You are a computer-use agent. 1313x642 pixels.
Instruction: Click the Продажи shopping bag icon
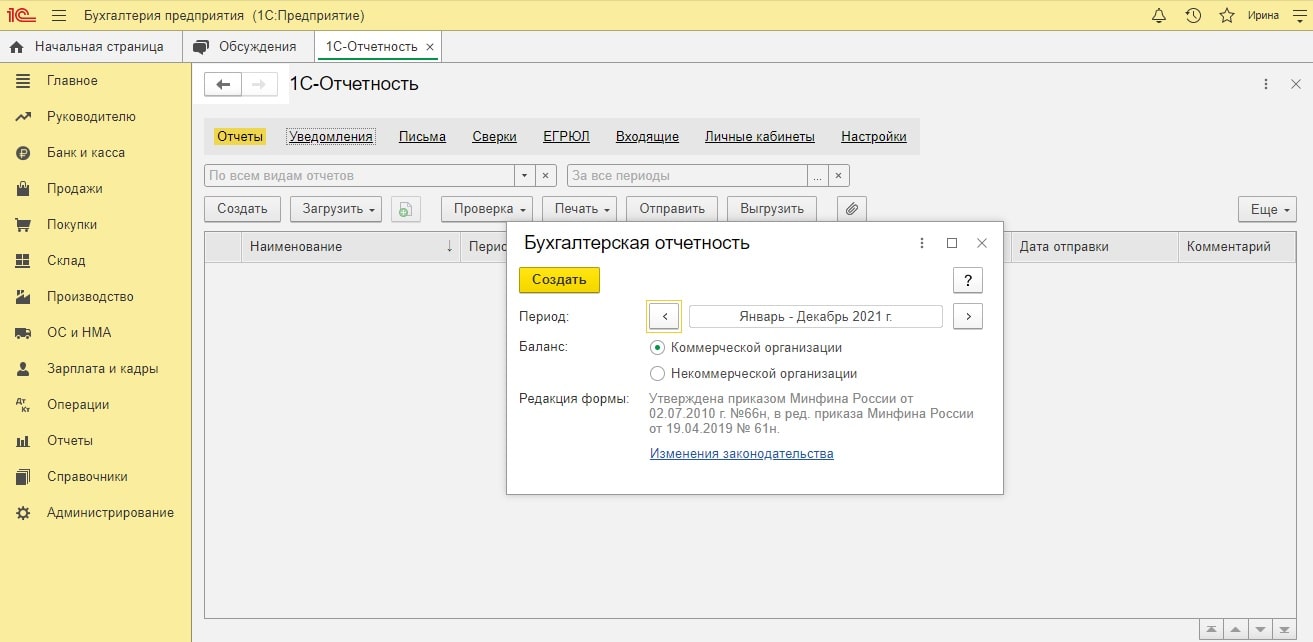(x=24, y=189)
